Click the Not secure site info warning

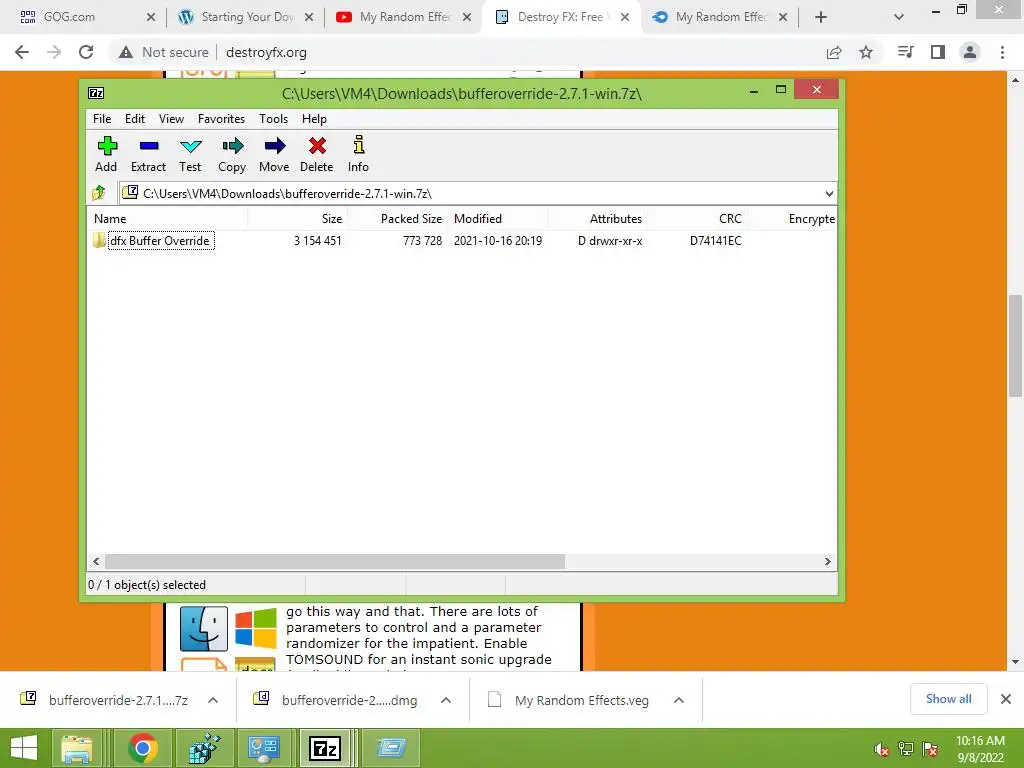pos(164,52)
